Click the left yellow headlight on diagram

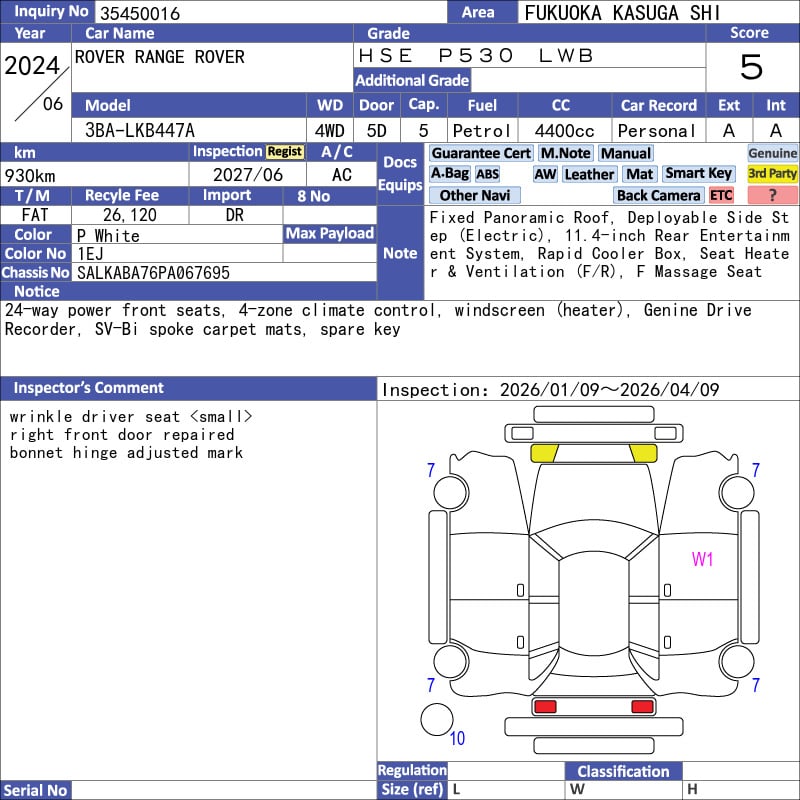544,453
